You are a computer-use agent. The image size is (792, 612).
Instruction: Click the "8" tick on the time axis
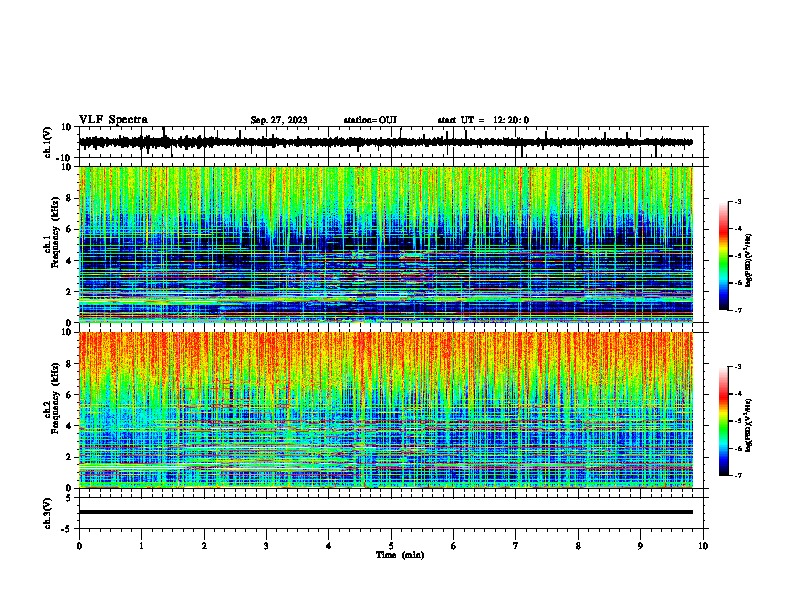tap(578, 546)
